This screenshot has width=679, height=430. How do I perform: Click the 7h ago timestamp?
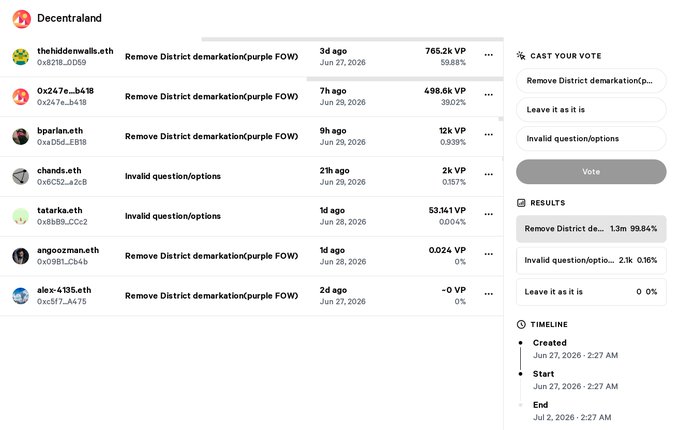[x=333, y=91]
